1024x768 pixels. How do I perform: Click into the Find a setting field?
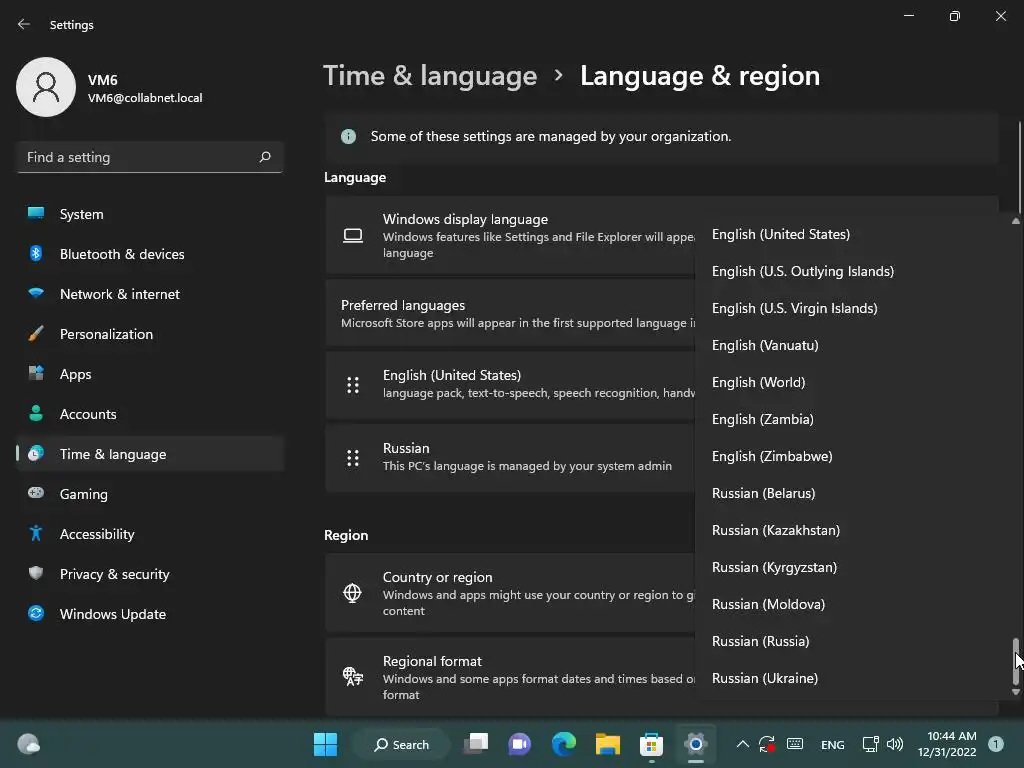tap(150, 157)
